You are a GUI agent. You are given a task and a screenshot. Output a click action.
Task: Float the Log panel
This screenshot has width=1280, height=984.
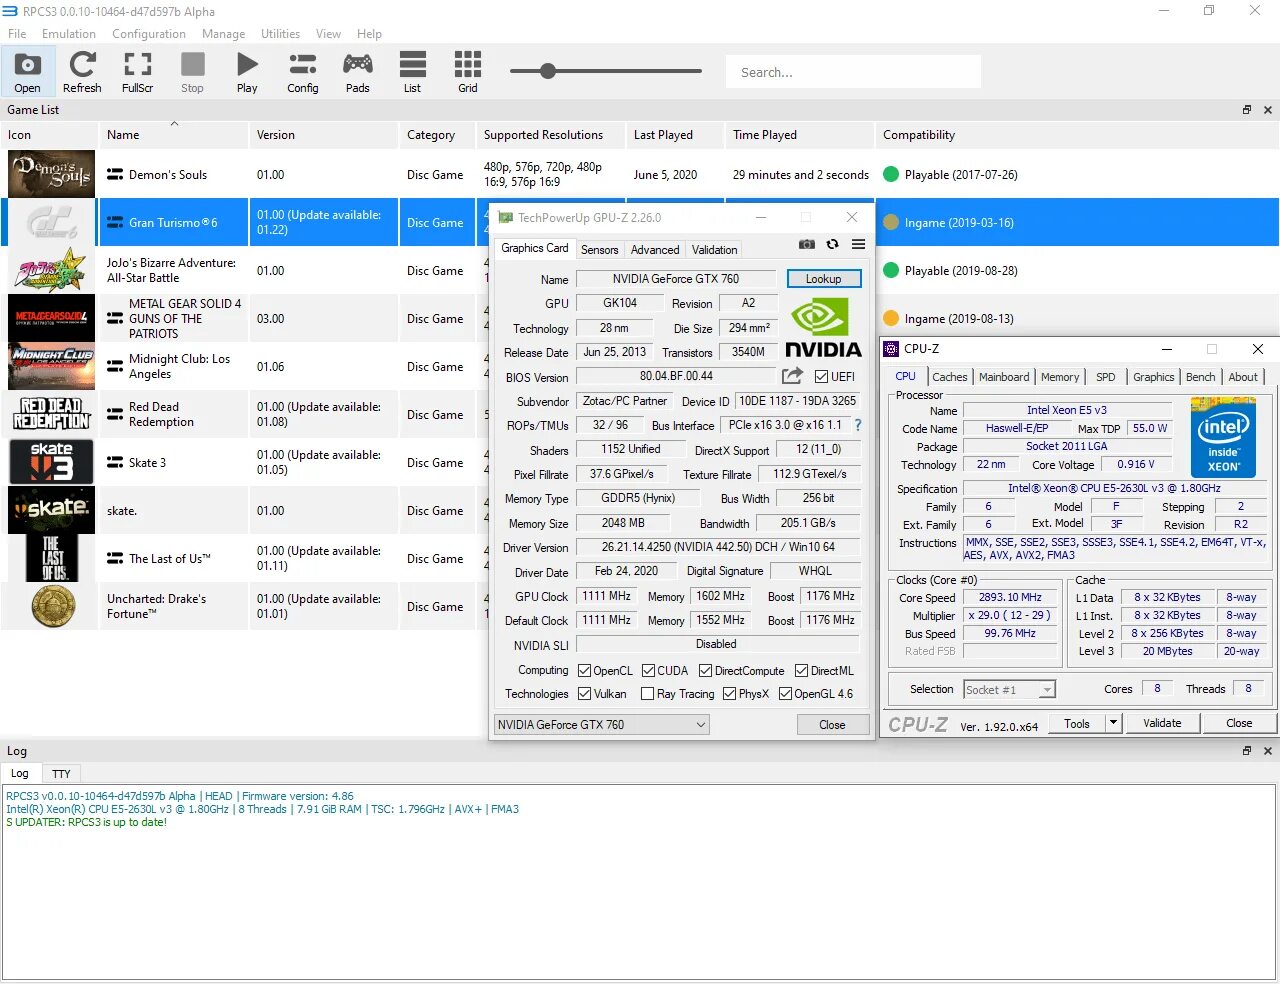pos(1247,751)
